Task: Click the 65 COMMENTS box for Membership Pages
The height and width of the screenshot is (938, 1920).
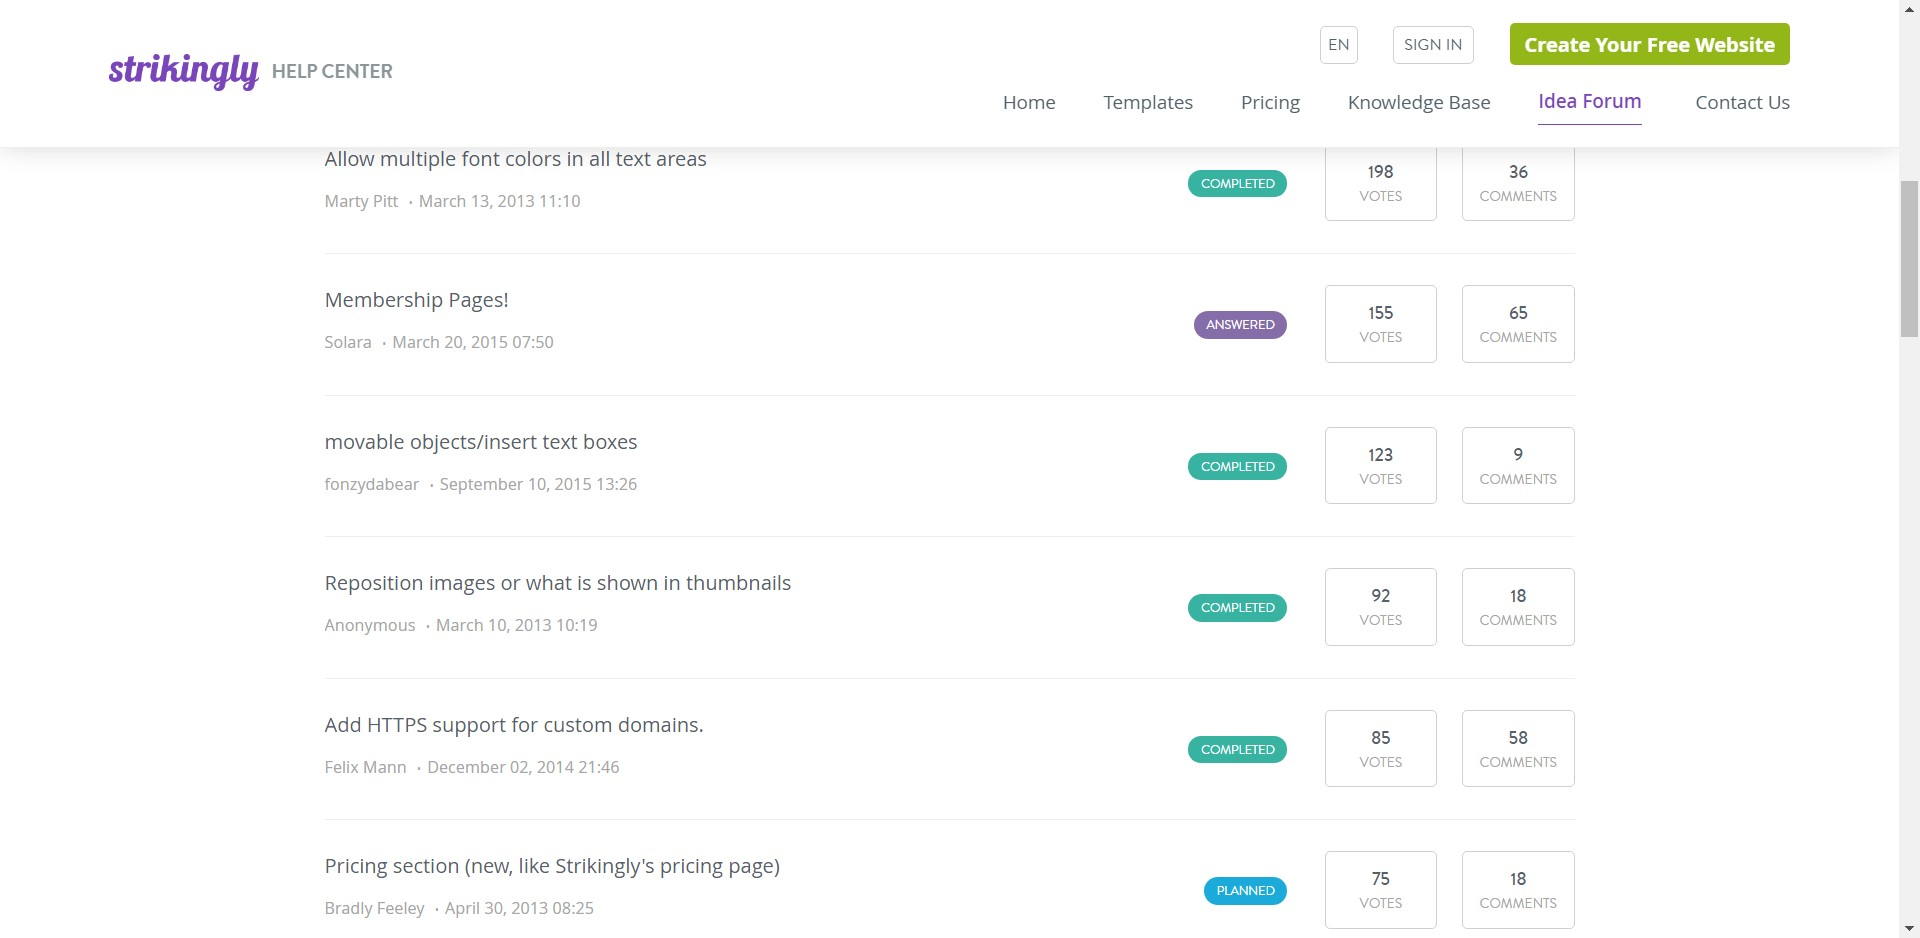Action: click(1517, 323)
